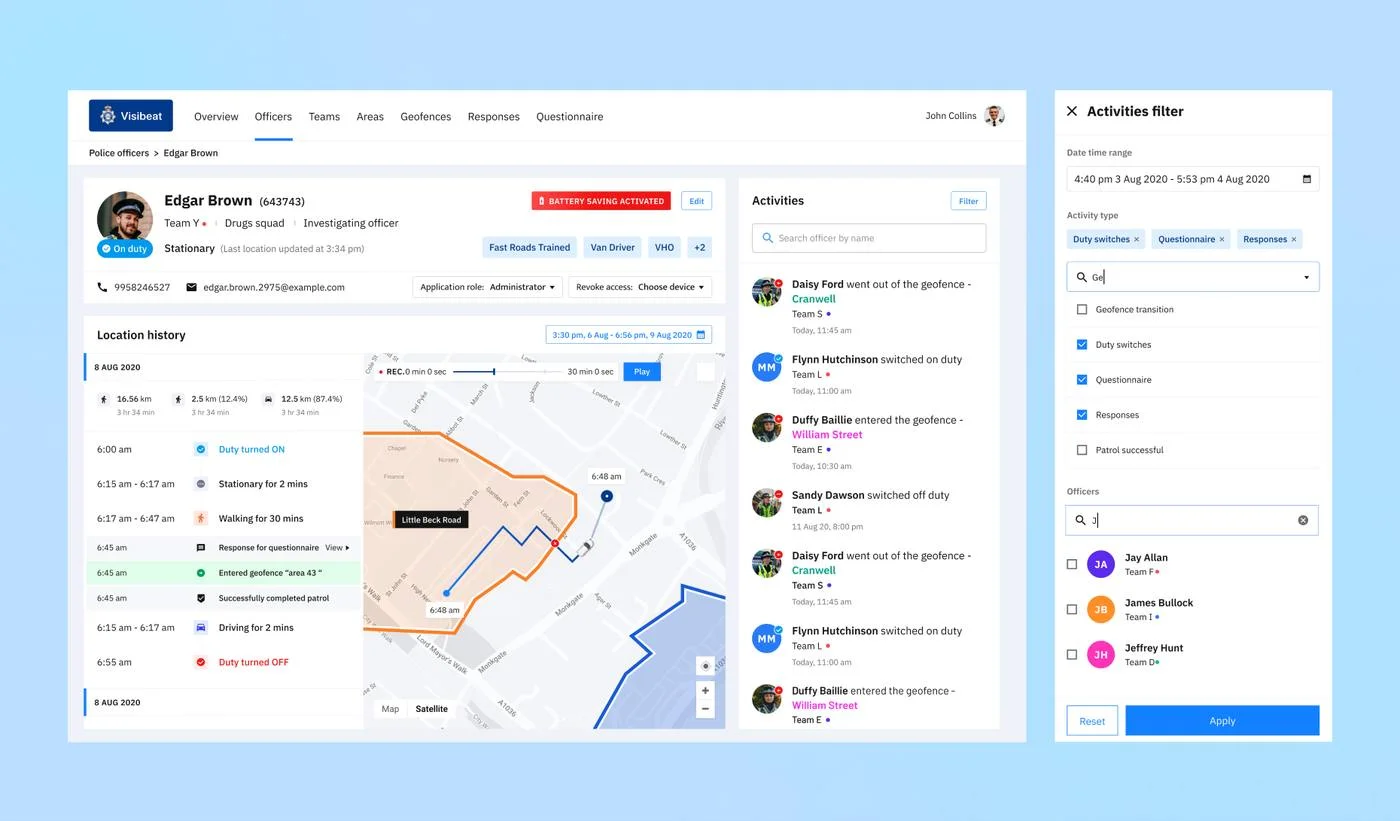Image resolution: width=1400 pixels, height=821 pixels.
Task: Open the Questionnaire tab
Action: 570,117
